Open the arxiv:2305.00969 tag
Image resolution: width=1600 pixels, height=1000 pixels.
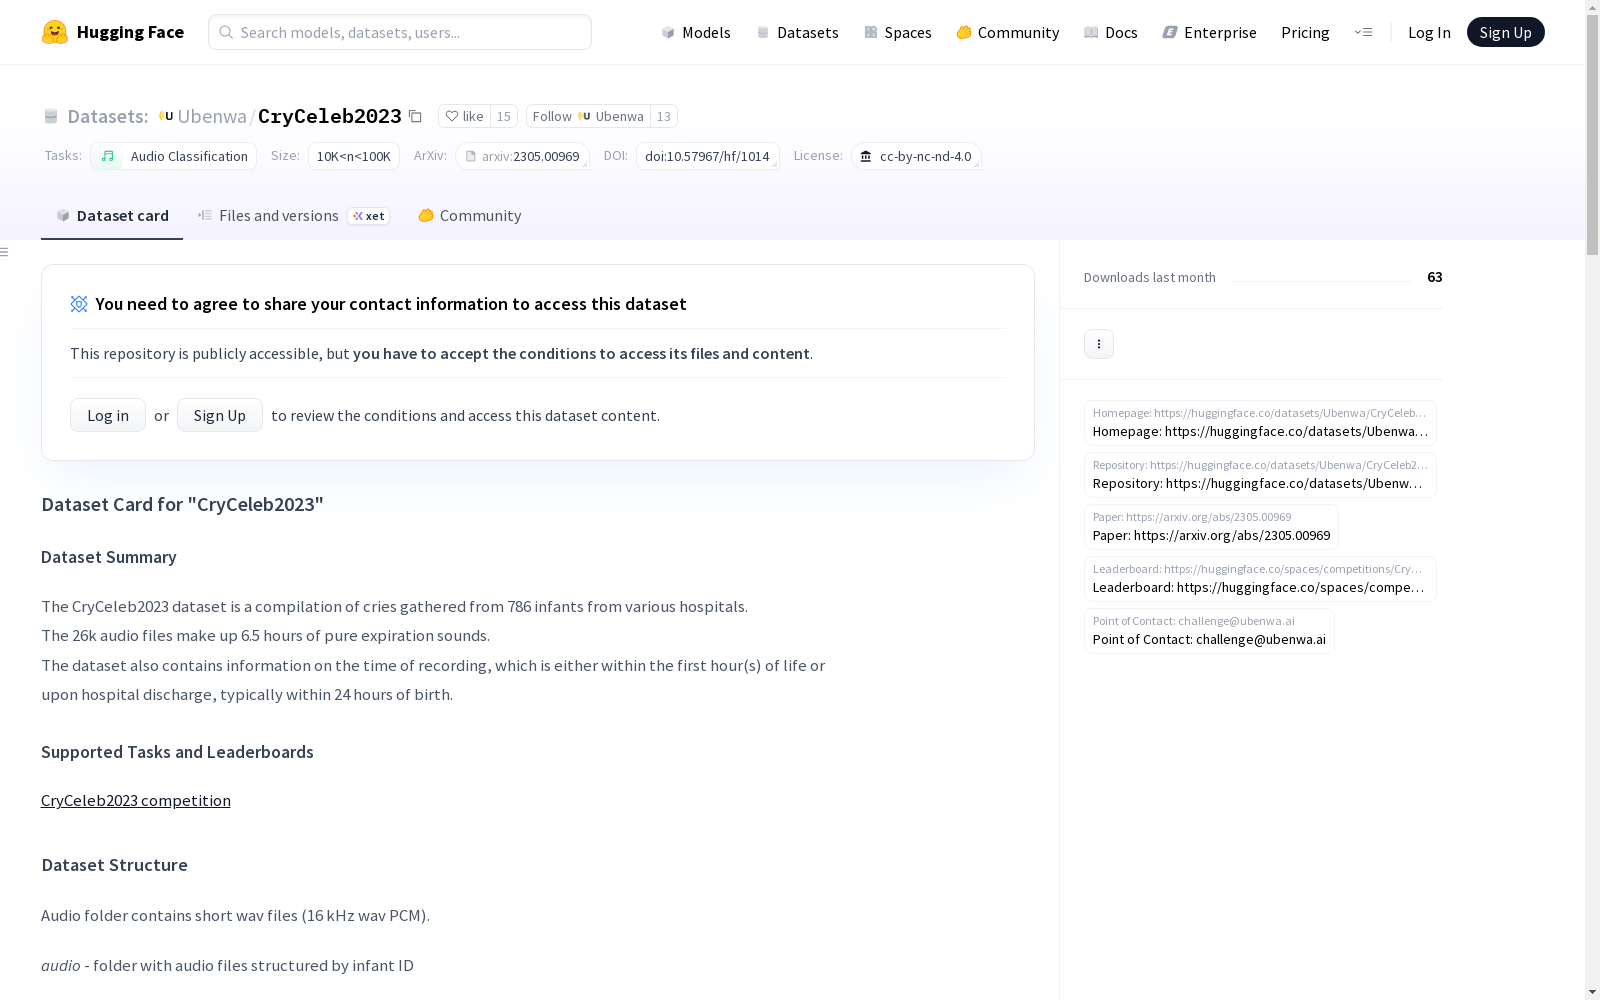click(x=522, y=156)
